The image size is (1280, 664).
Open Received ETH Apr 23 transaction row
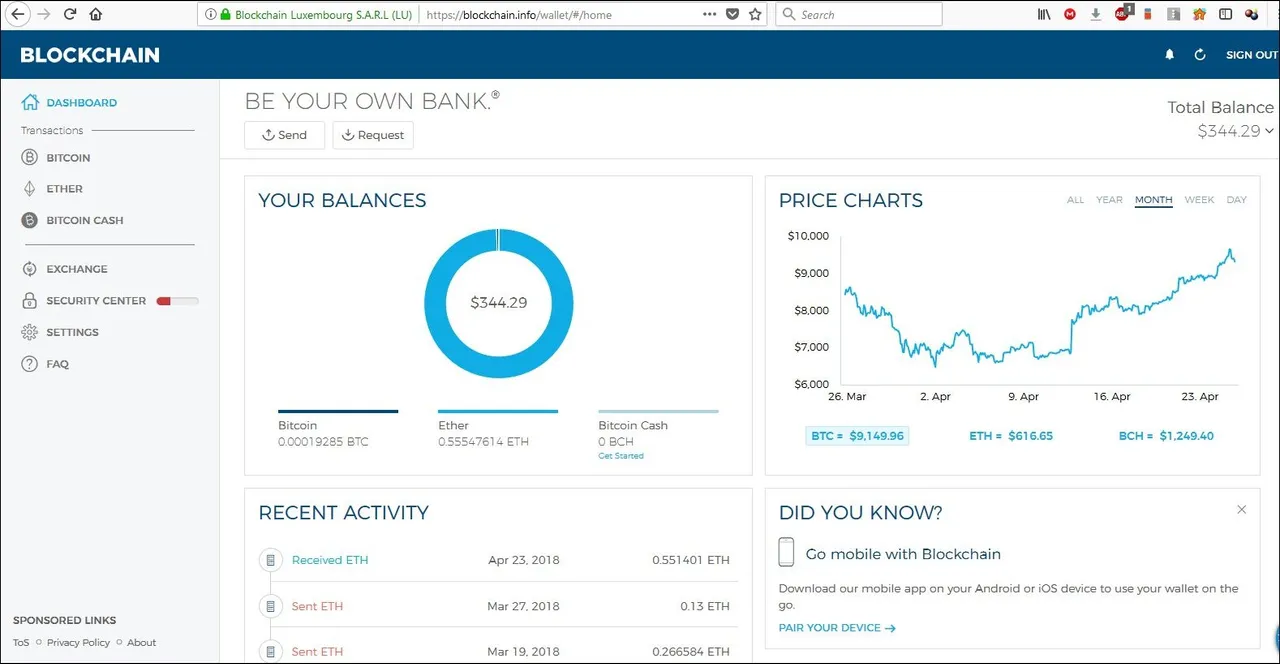498,560
